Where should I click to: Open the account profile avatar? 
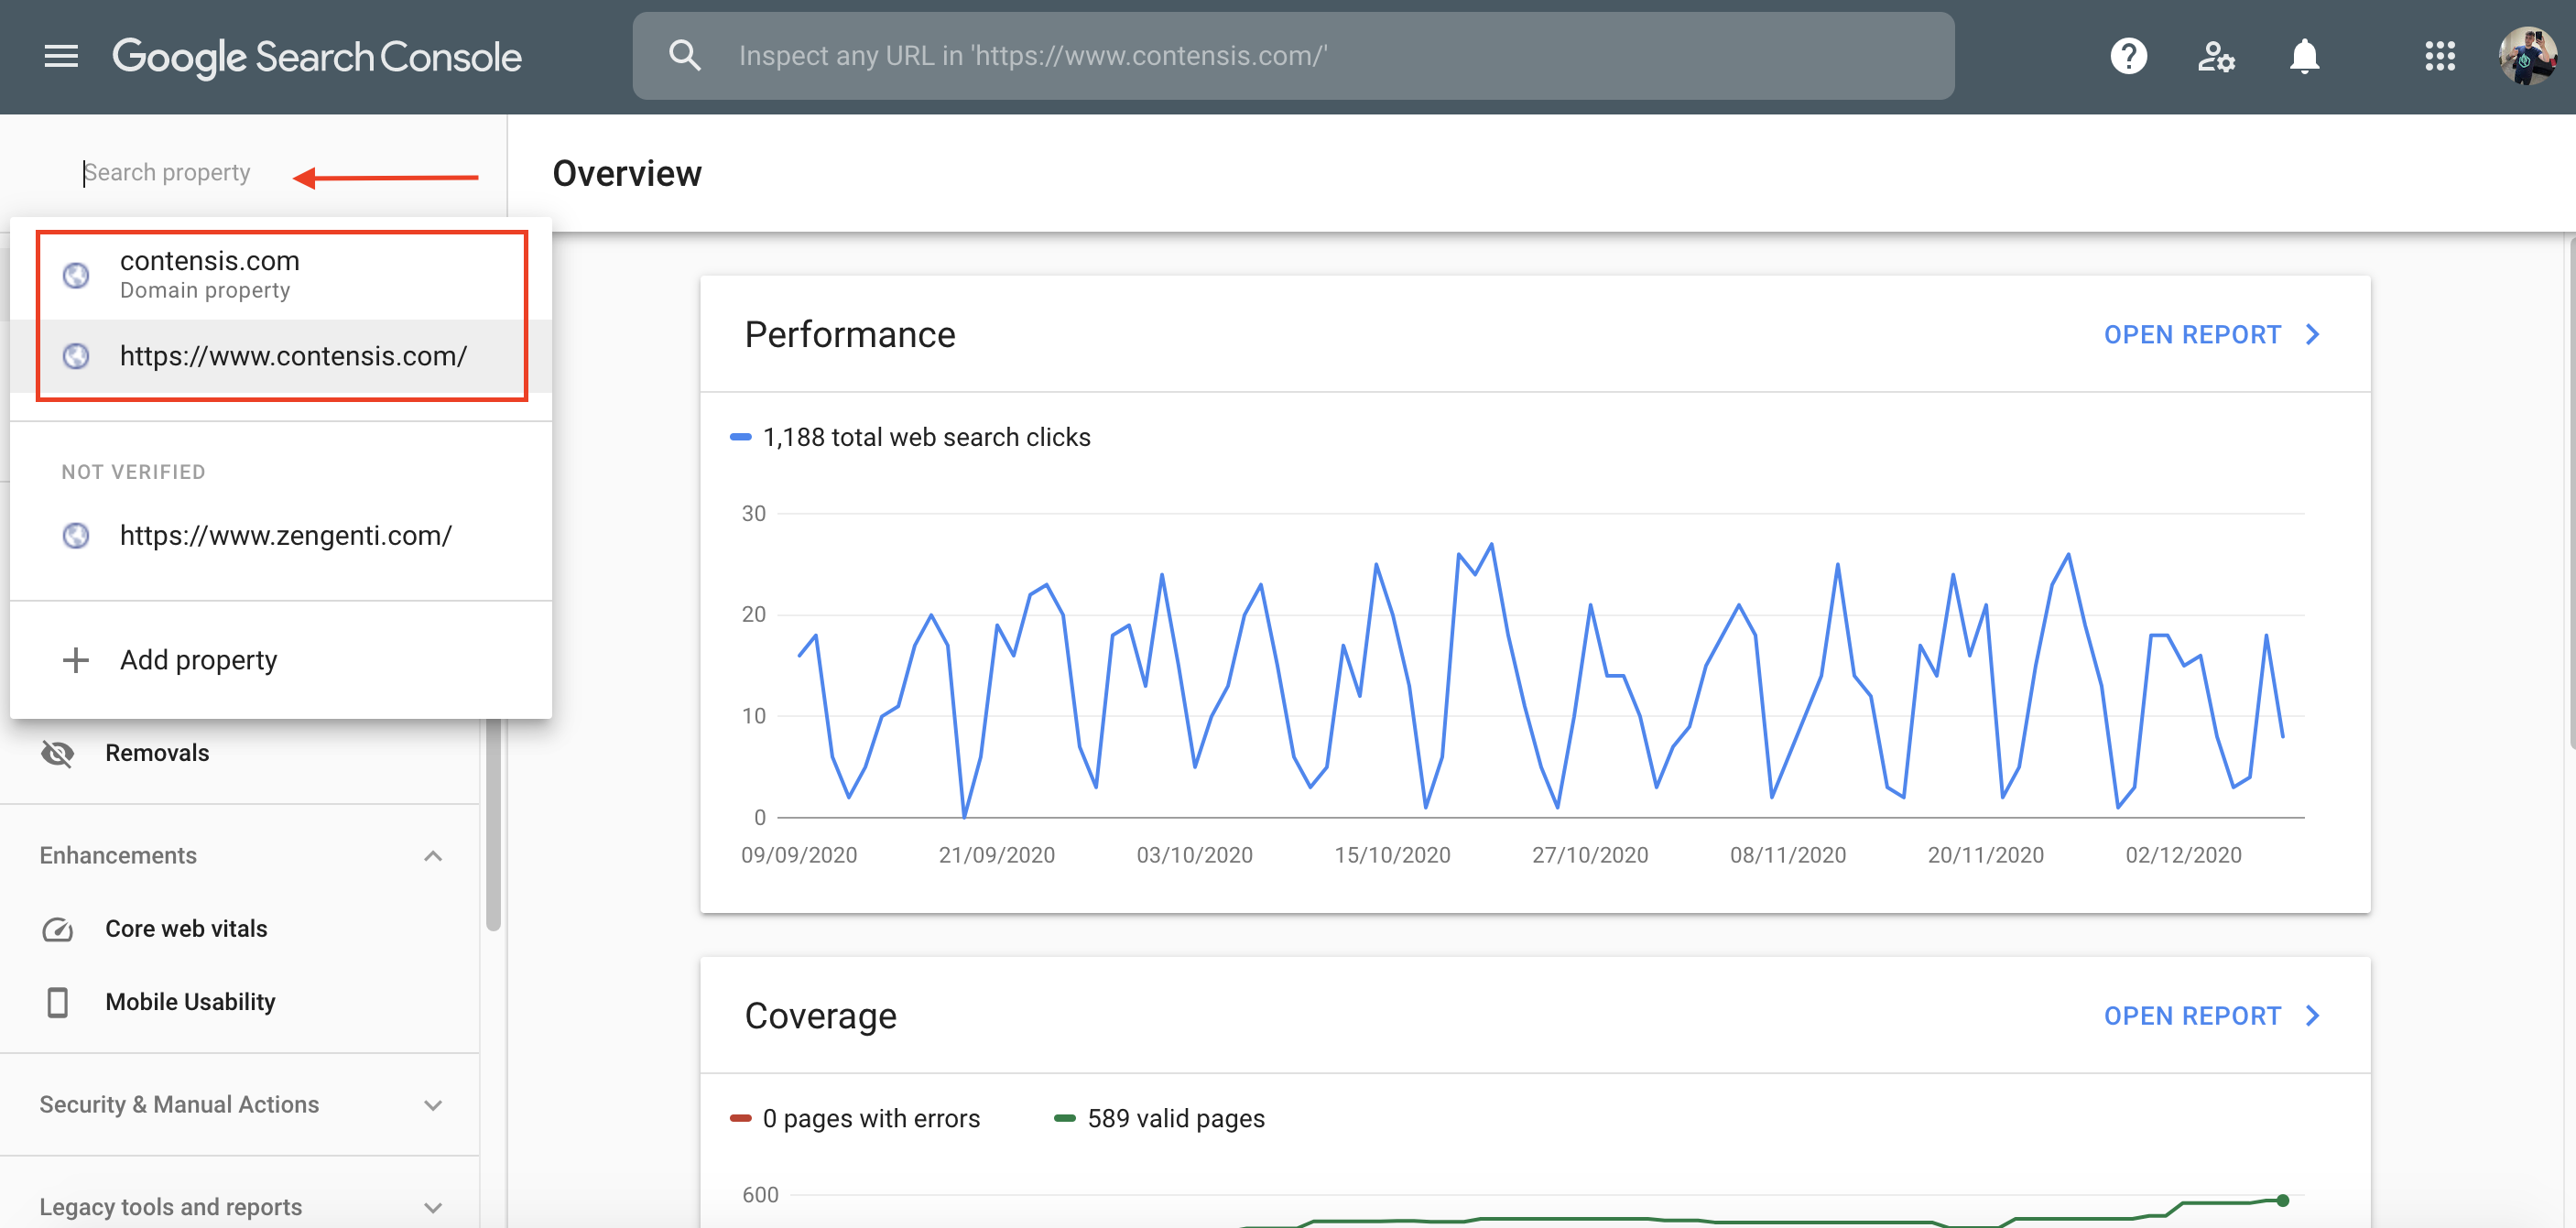pos(2528,56)
